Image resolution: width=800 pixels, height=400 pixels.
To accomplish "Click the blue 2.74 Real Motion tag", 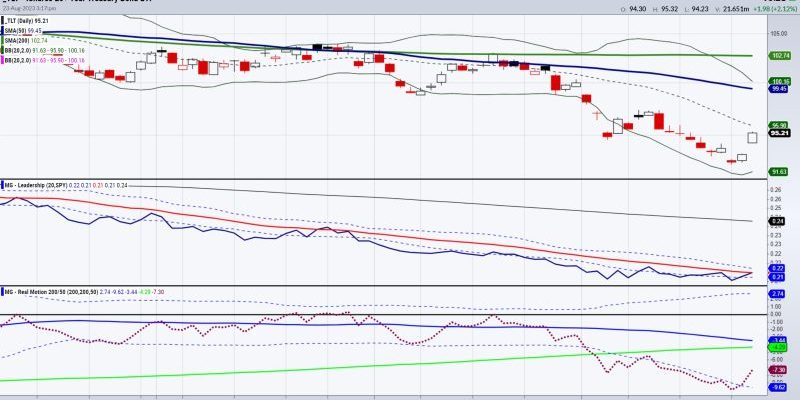I will point(778,294).
